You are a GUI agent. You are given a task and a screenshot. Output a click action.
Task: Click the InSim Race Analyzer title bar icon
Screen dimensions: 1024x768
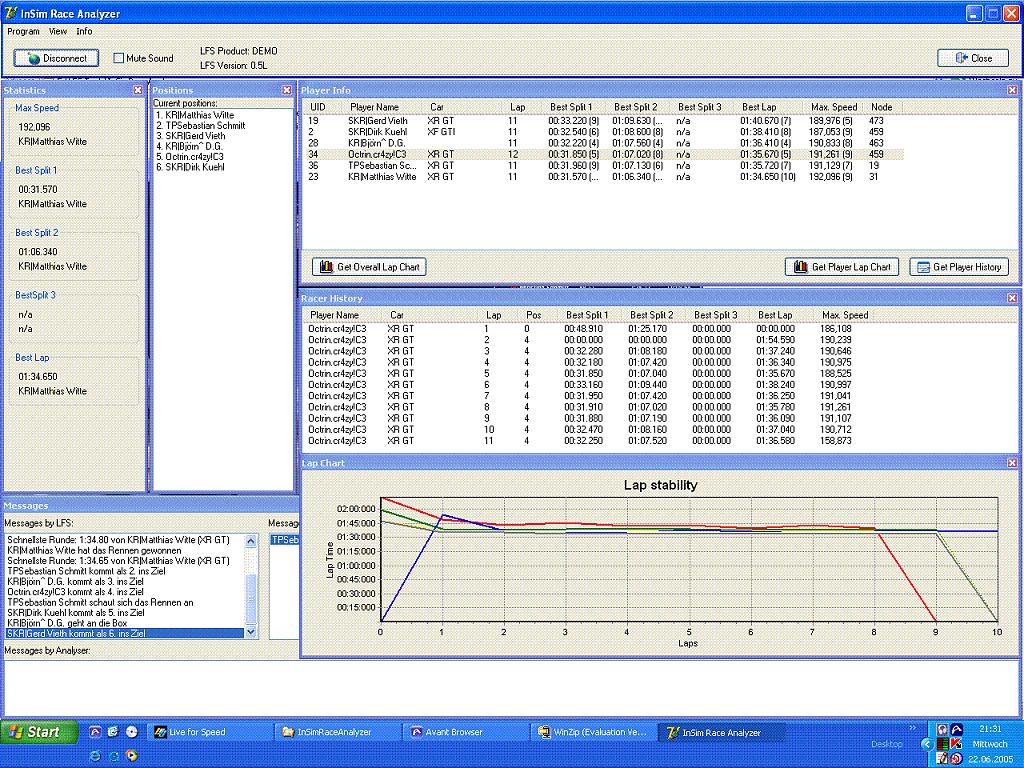(10, 13)
